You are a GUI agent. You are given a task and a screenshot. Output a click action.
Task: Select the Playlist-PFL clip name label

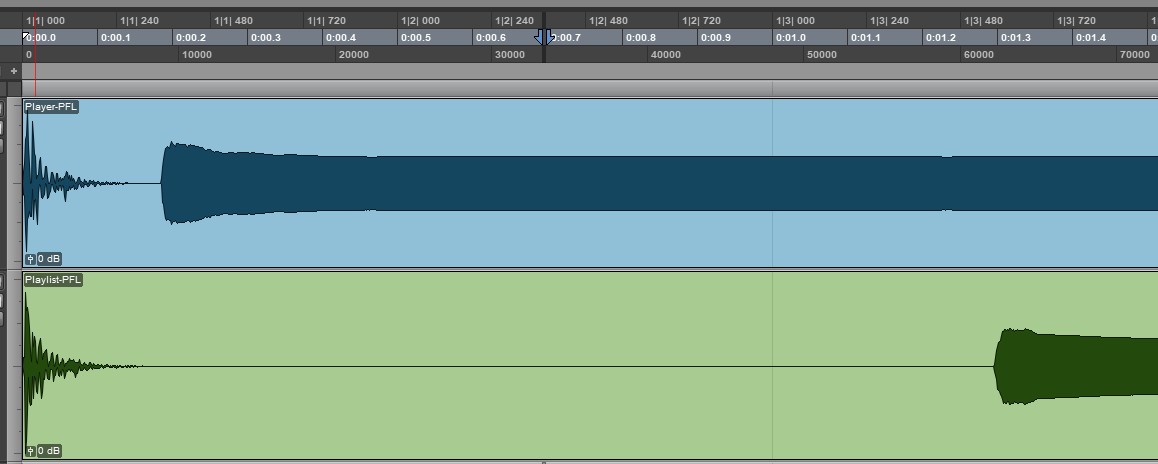[x=53, y=280]
